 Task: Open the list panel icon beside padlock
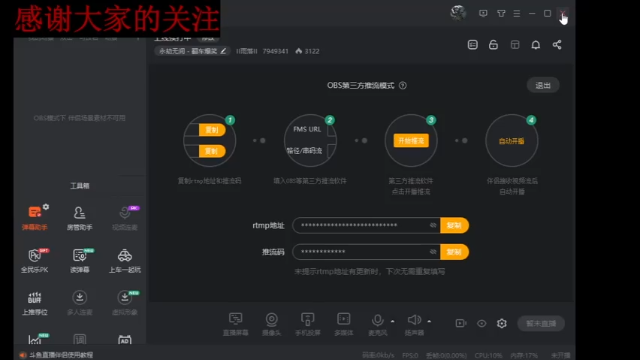pyautogui.click(x=473, y=44)
